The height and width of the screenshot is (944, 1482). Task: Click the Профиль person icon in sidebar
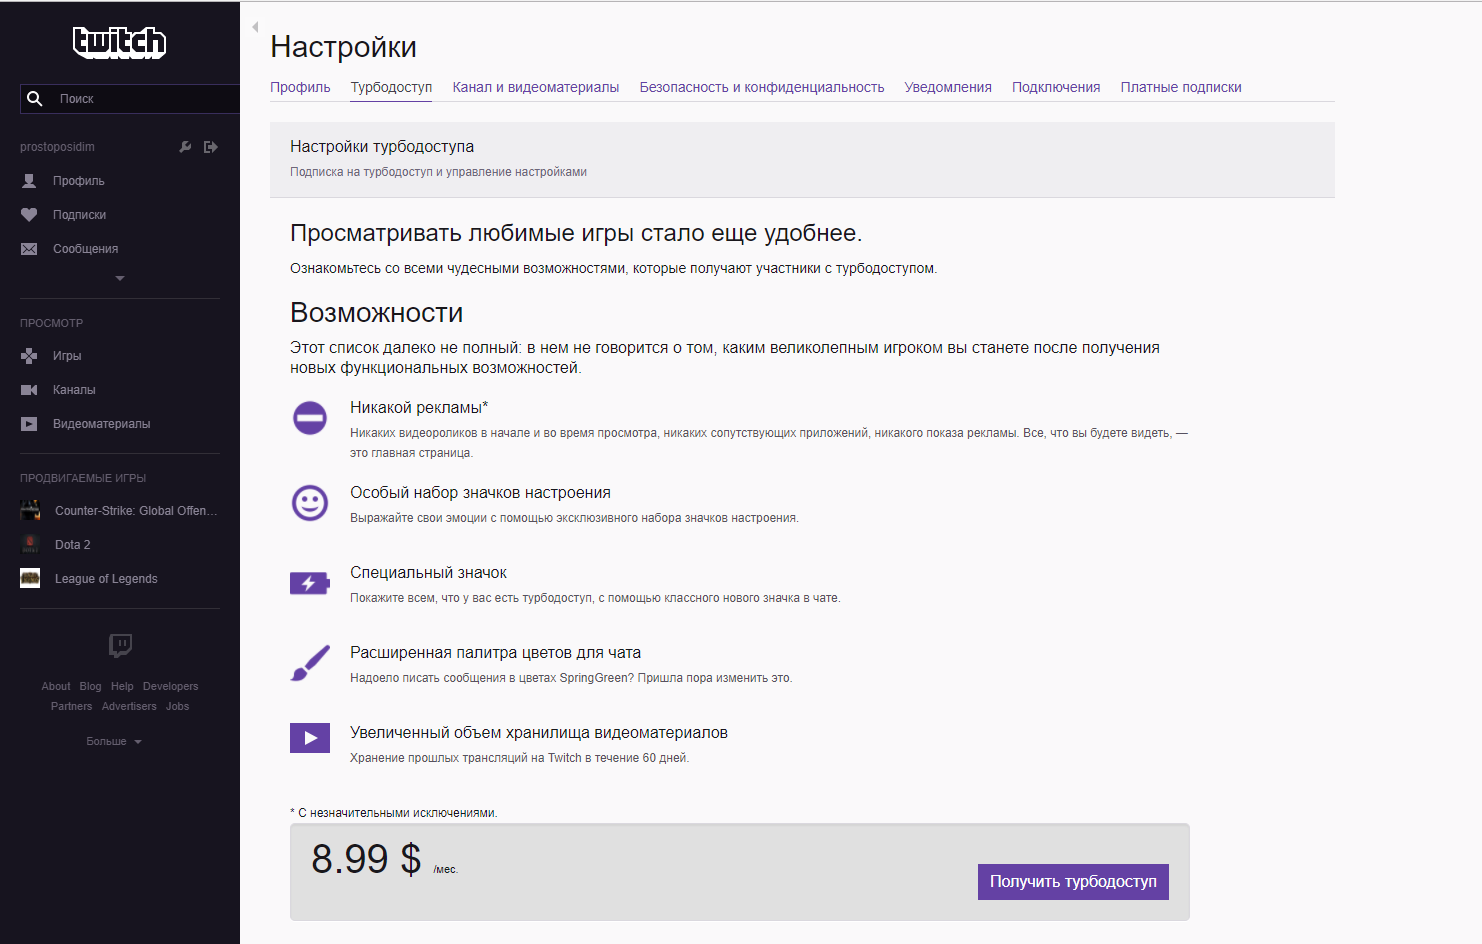coord(29,181)
